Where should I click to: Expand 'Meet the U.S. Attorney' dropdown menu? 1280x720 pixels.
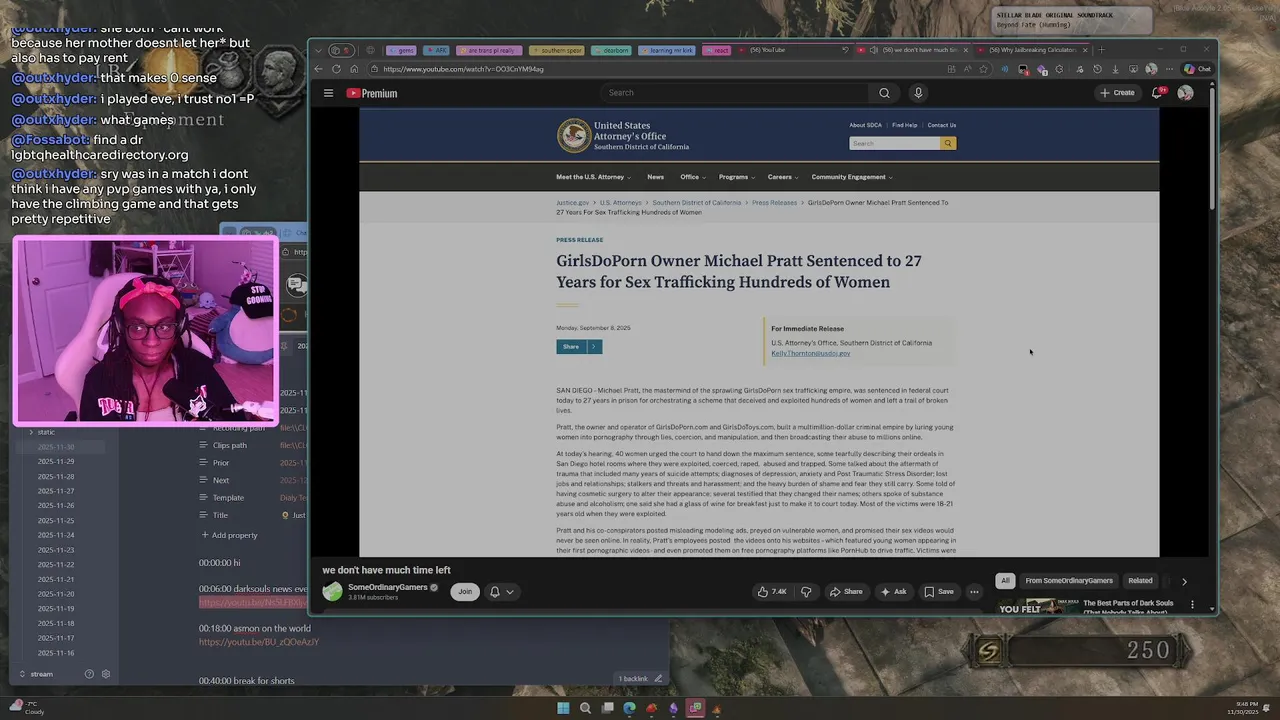click(x=593, y=177)
